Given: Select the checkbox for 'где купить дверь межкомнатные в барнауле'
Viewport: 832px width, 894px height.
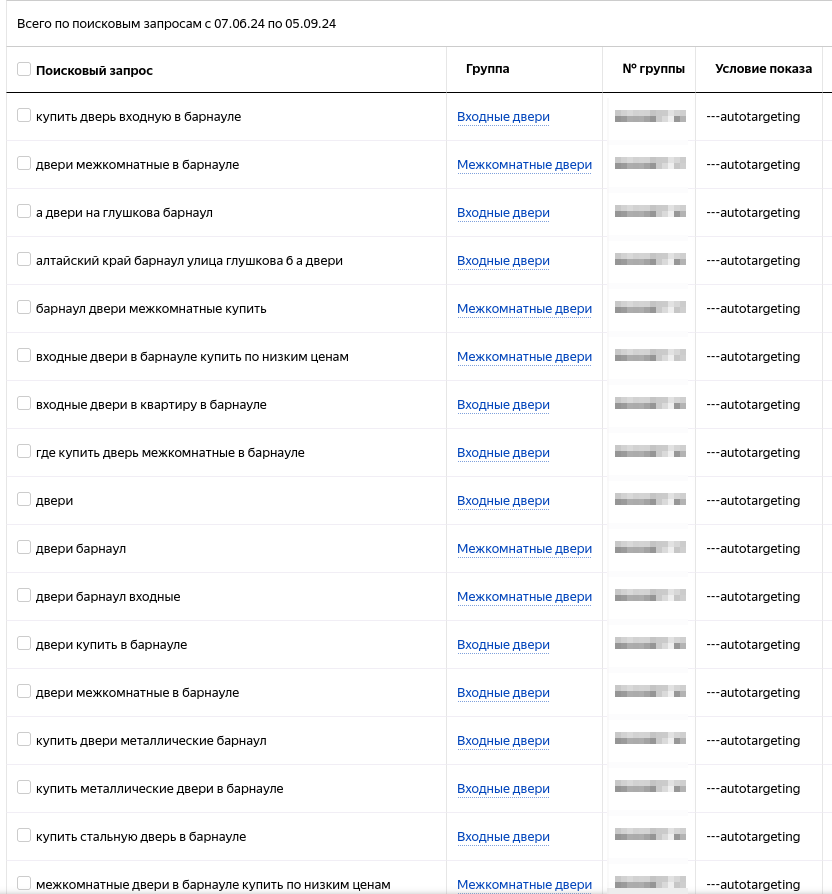Looking at the screenshot, I should 24,452.
